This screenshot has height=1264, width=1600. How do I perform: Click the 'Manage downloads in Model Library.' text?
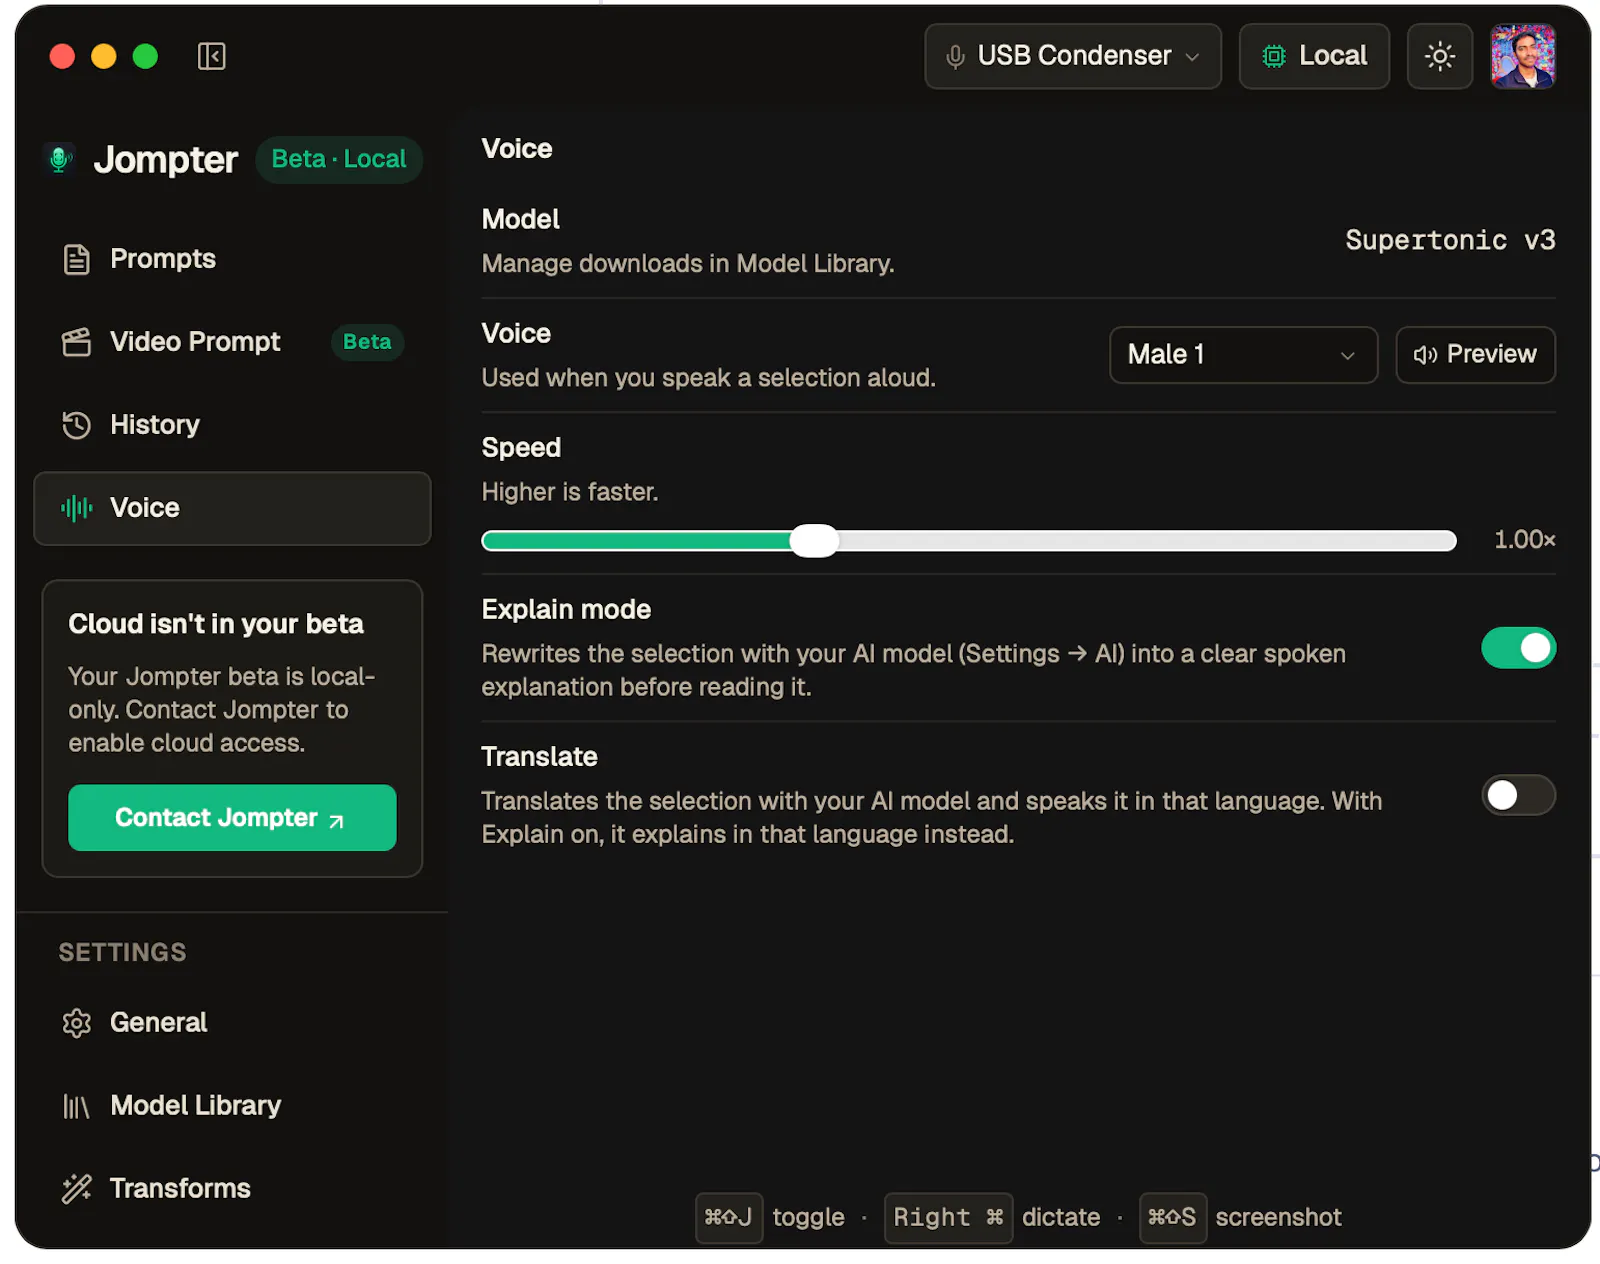point(688,264)
